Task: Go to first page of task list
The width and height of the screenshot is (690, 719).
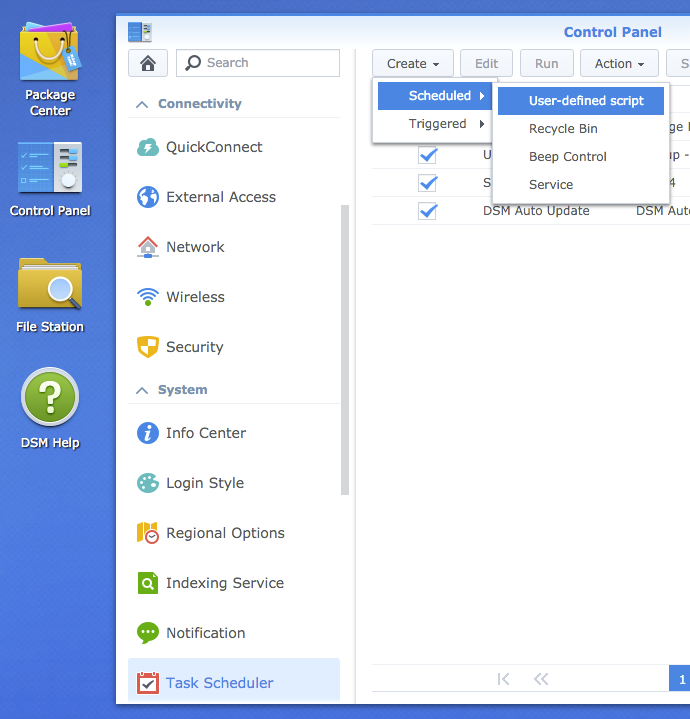Action: [503, 679]
